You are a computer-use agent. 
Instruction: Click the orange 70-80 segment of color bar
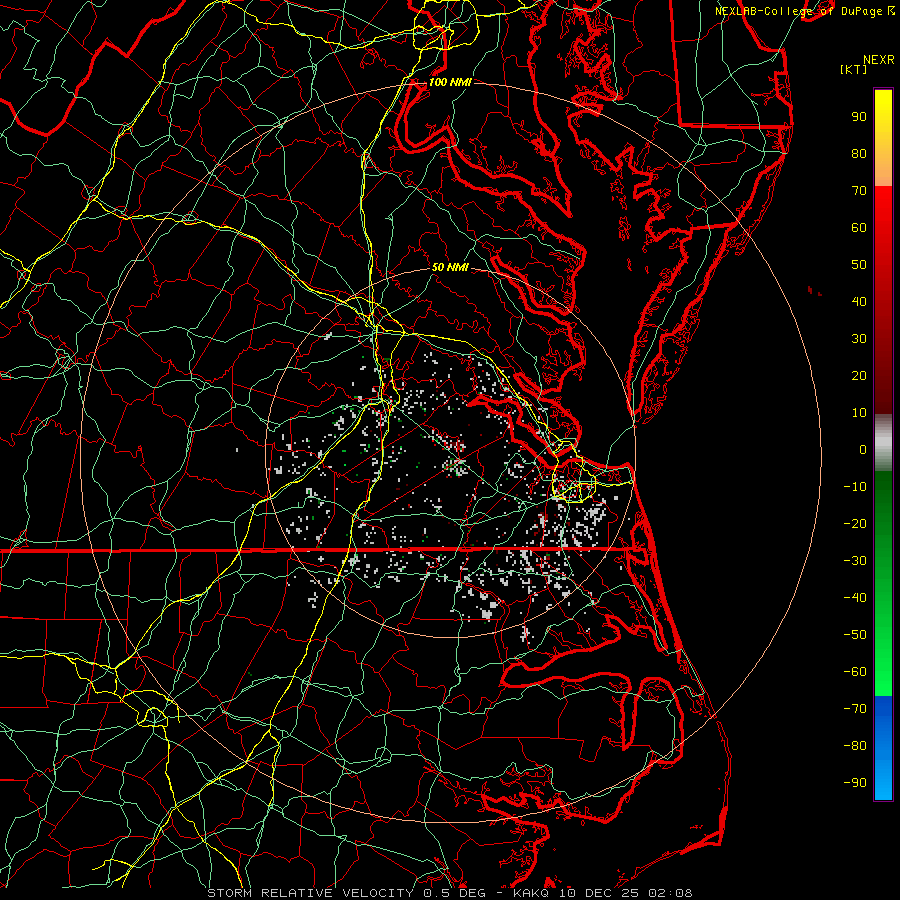(883, 170)
